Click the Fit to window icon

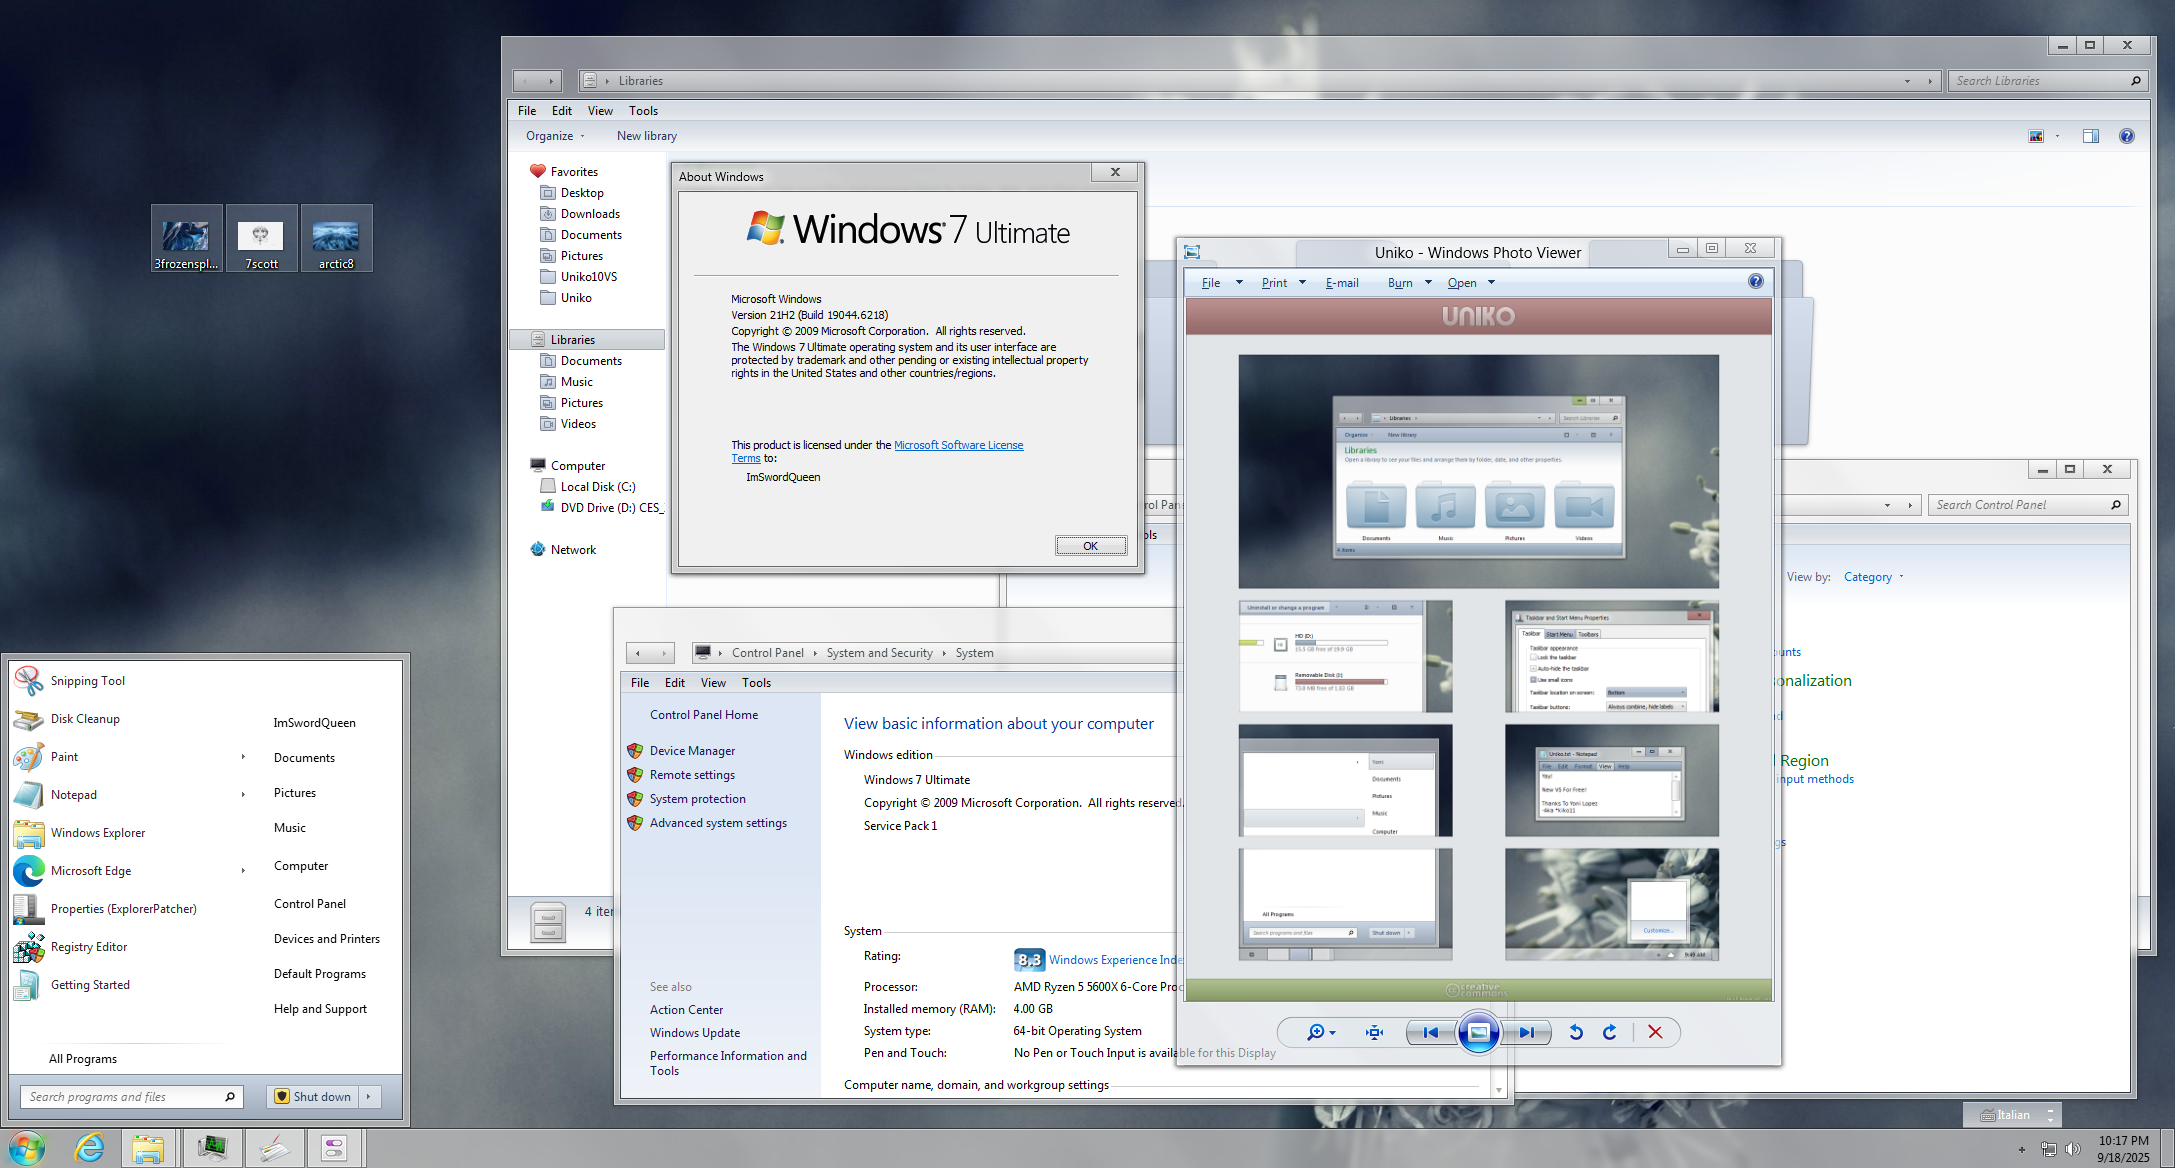[x=1375, y=1032]
